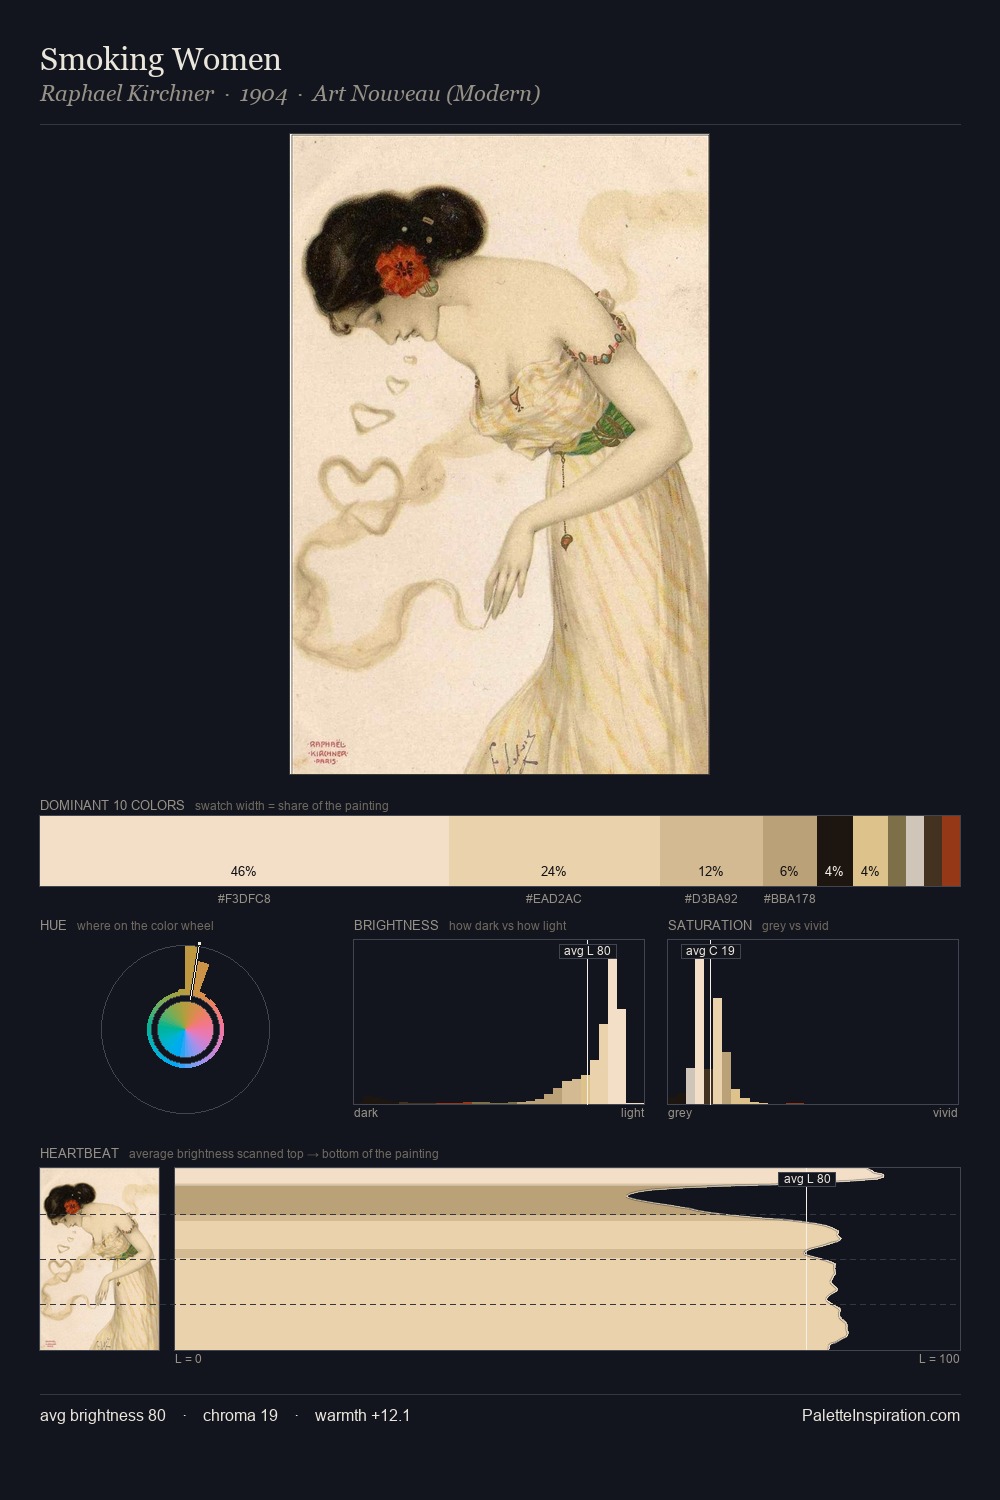Click the hue color wheel center

pos(185,1030)
